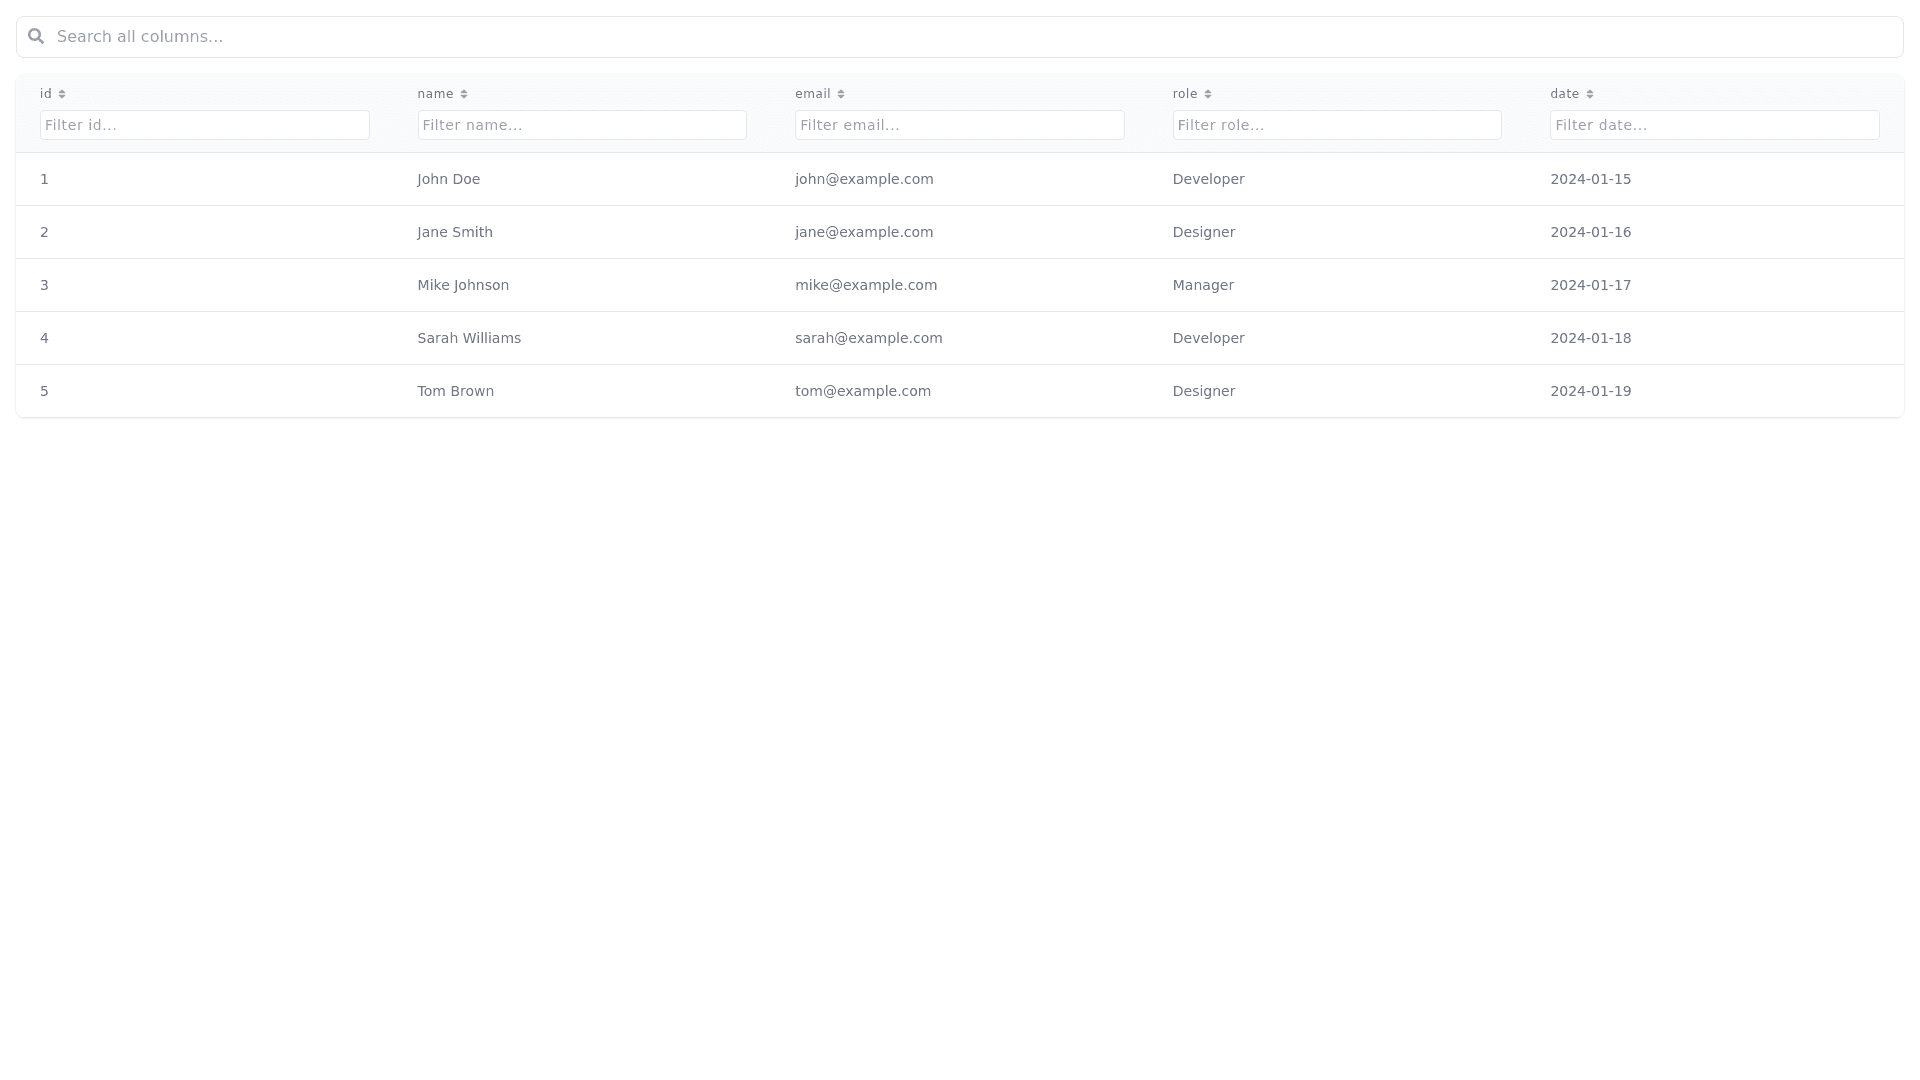Click sort arrows next to date header
Image resolution: width=1920 pixels, height=1080 pixels.
coord(1590,94)
